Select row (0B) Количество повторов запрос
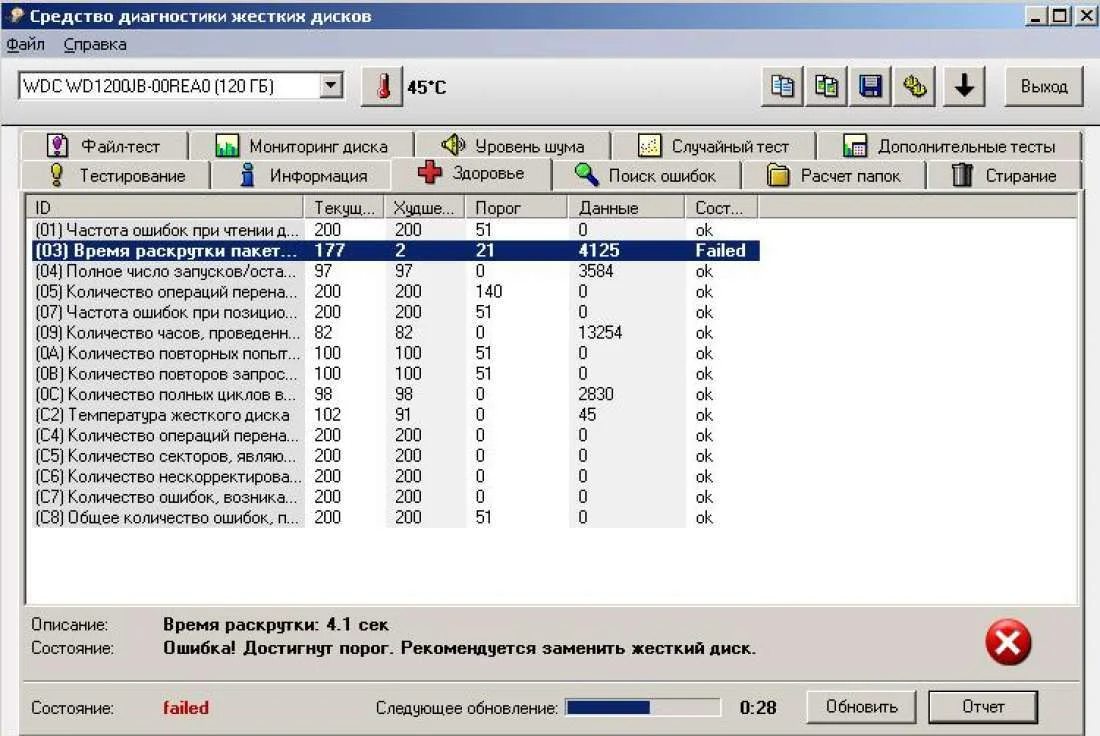This screenshot has width=1100, height=736. [396, 373]
